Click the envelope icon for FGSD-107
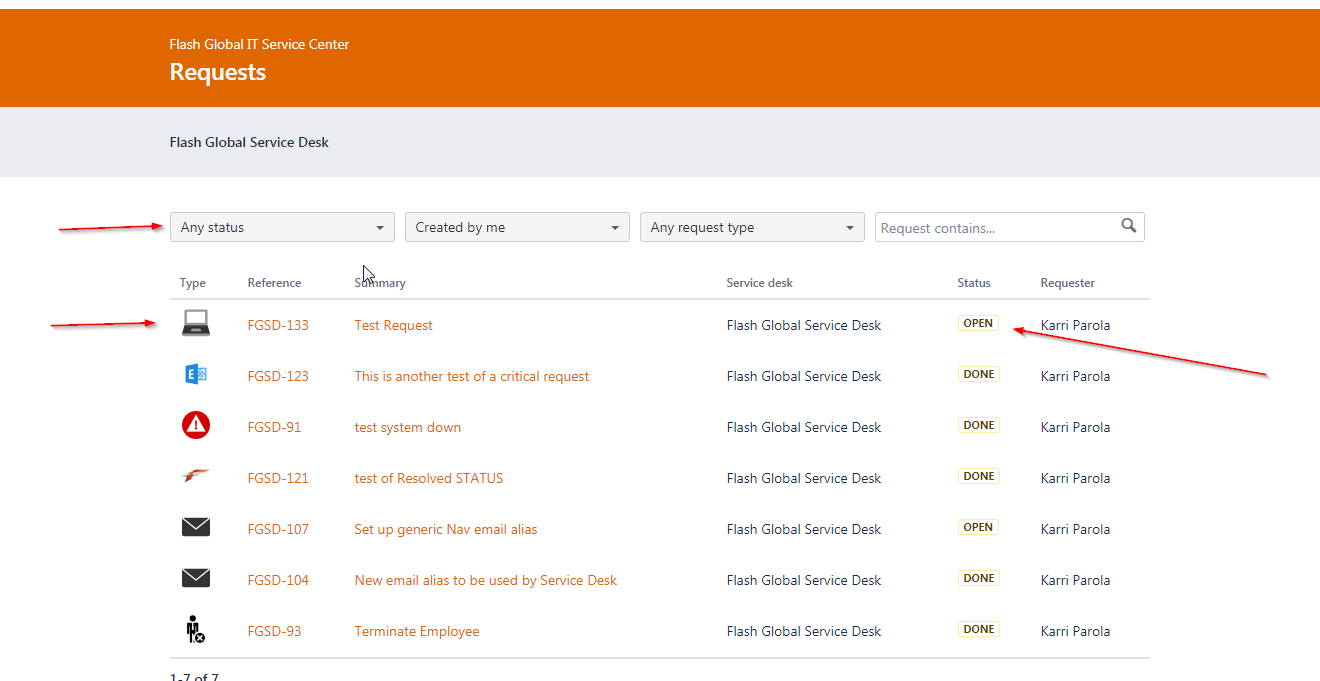The width and height of the screenshot is (1320, 681). [196, 527]
